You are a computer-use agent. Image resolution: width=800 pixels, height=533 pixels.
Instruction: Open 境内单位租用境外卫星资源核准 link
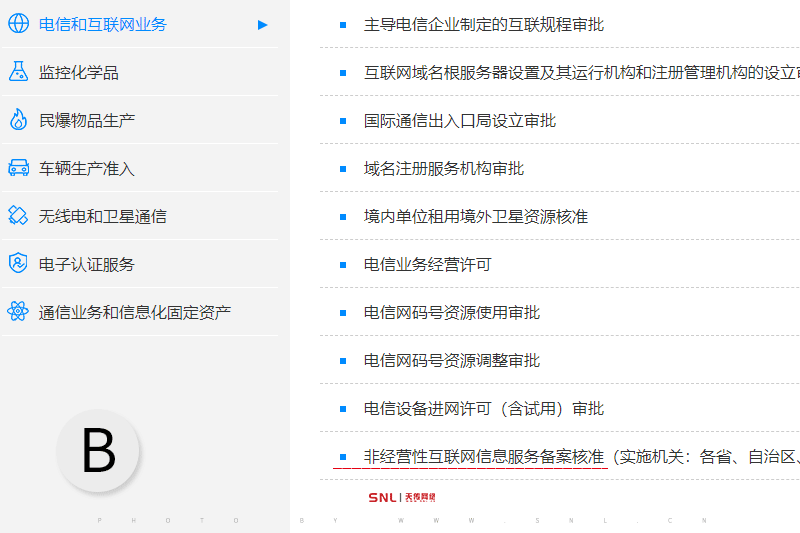(476, 216)
